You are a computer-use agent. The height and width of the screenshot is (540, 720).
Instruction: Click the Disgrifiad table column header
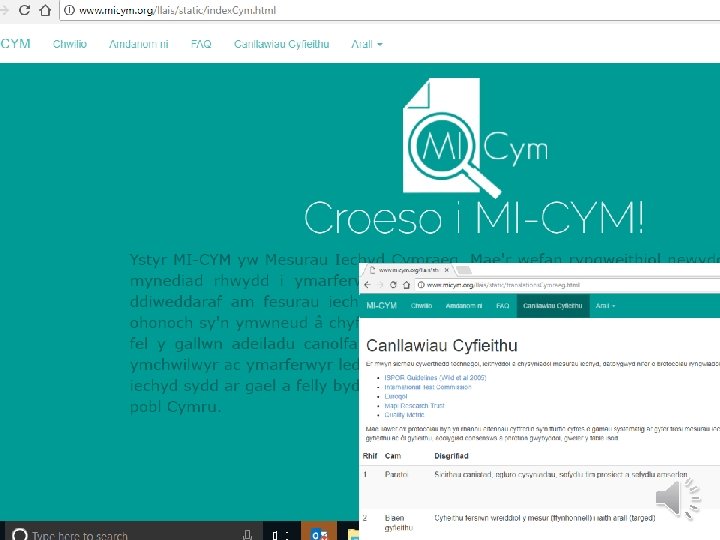[x=451, y=456]
